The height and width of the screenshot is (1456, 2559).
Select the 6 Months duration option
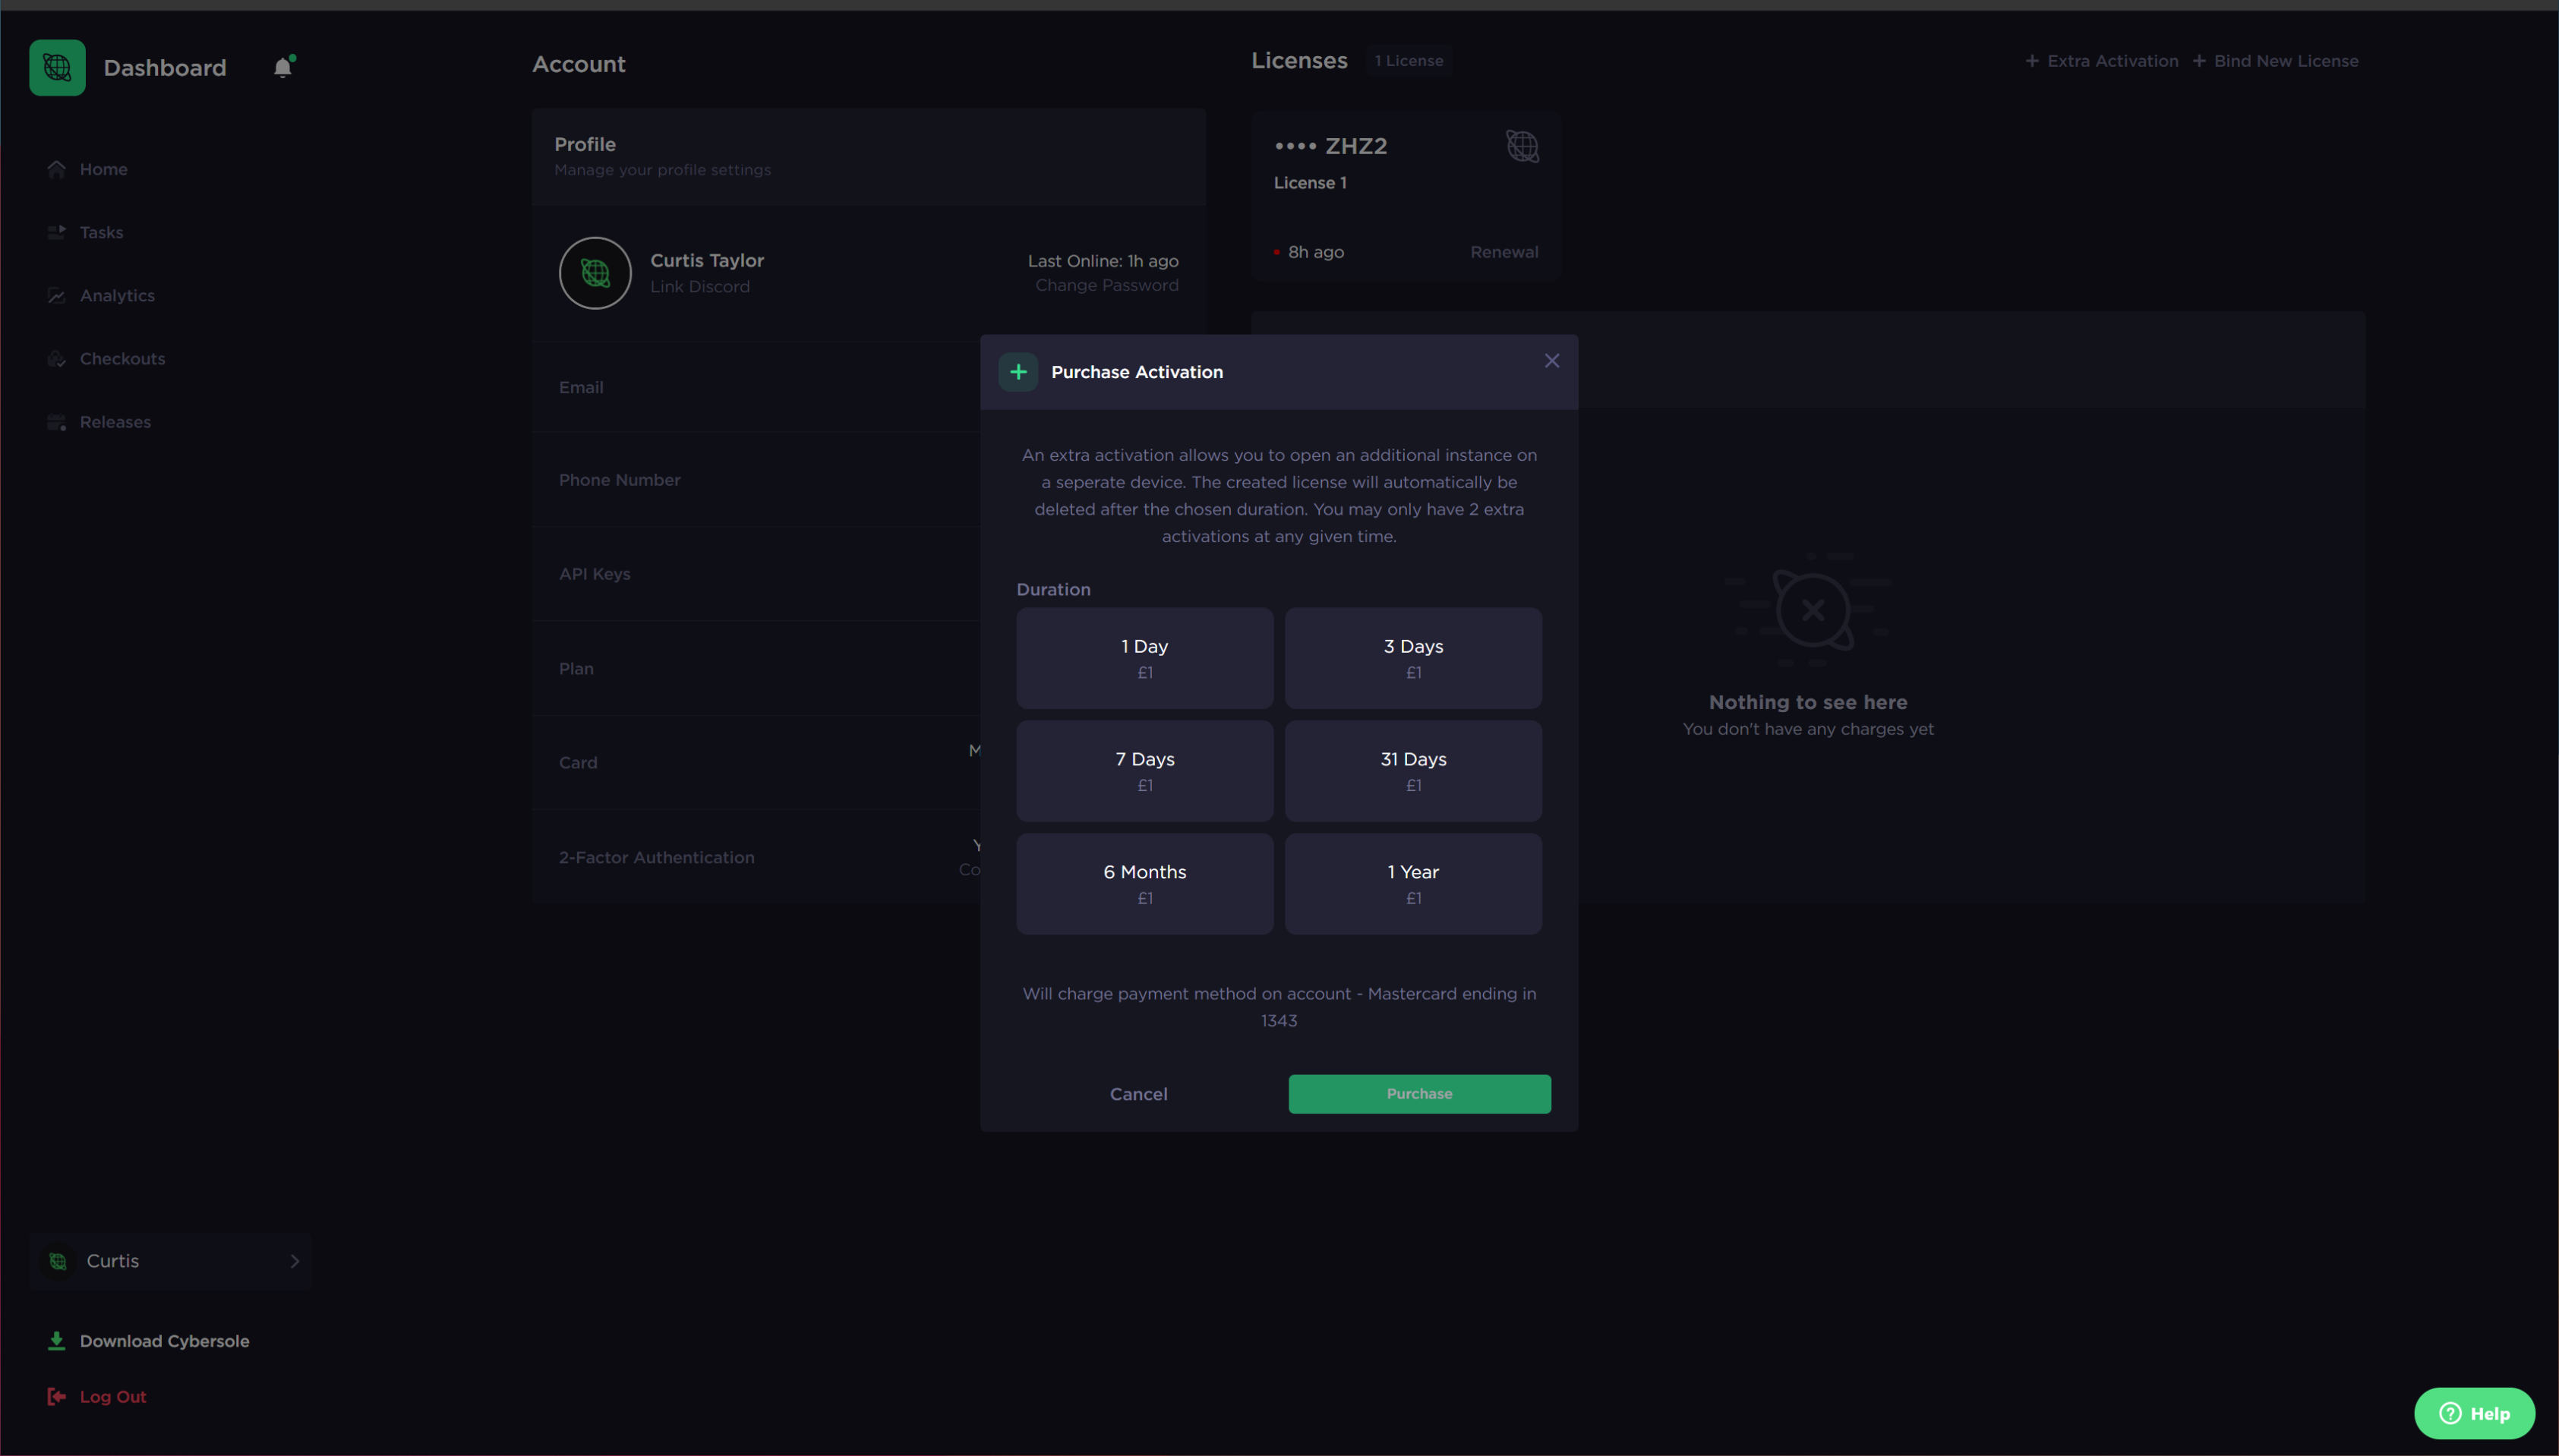pos(1145,884)
